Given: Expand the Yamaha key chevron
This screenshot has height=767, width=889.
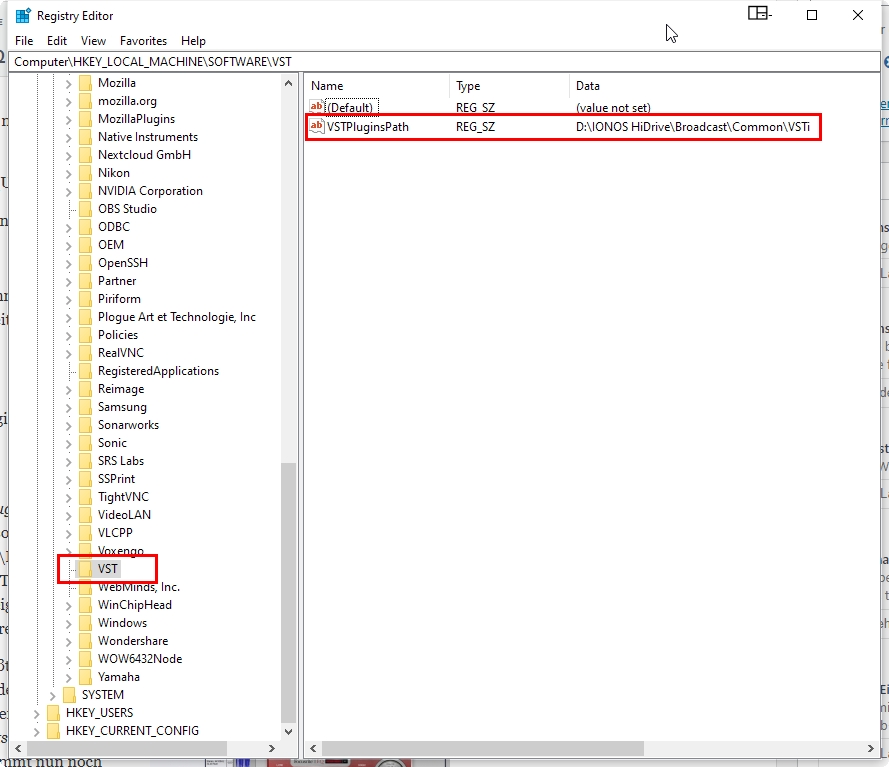Looking at the screenshot, I should [69, 677].
